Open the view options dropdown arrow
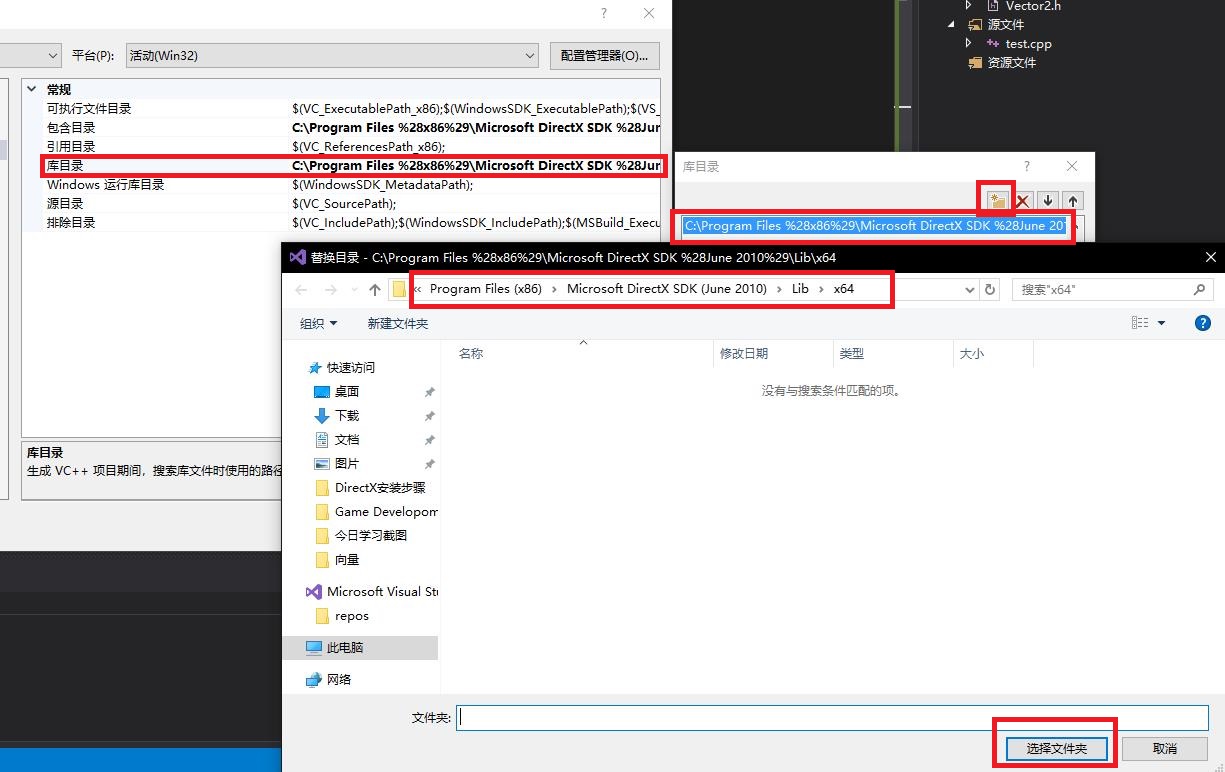 1161,323
